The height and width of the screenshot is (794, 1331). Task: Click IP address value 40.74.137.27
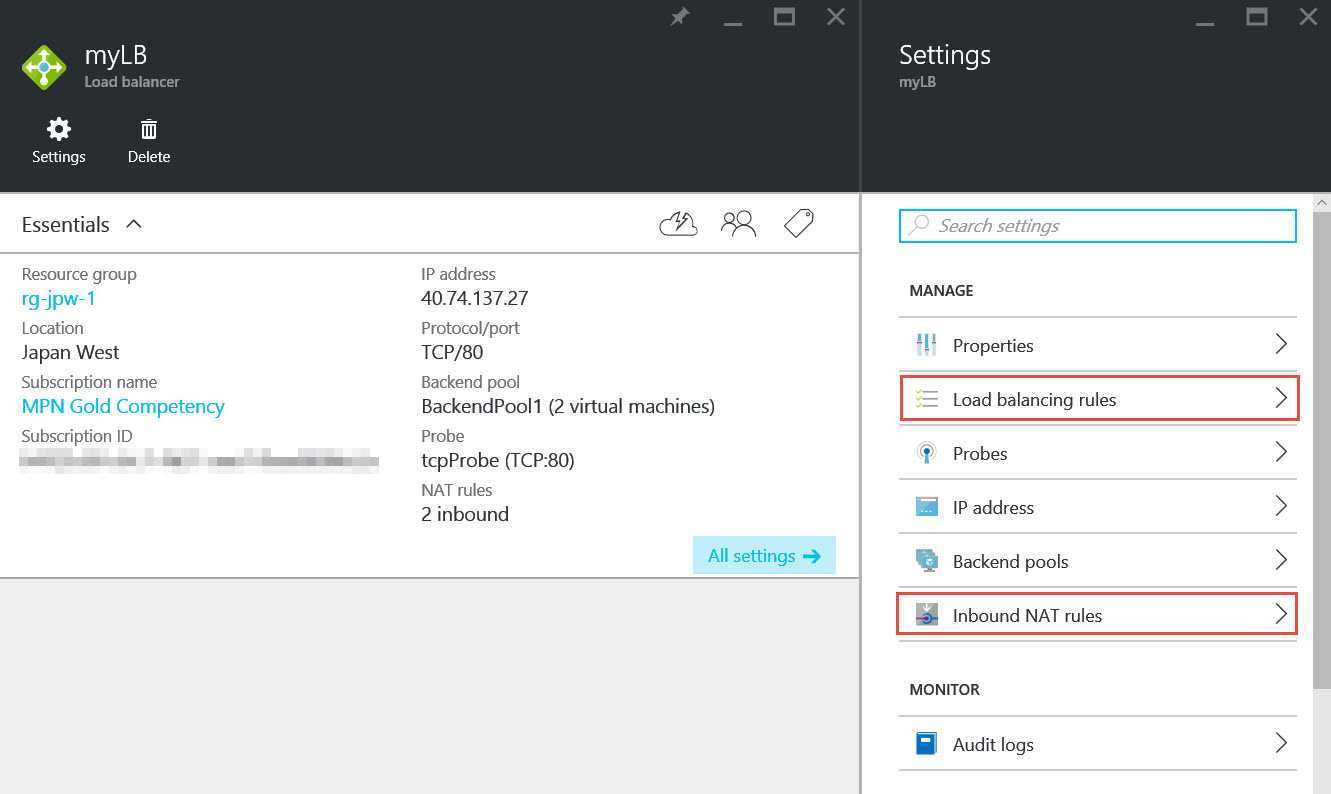[475, 298]
